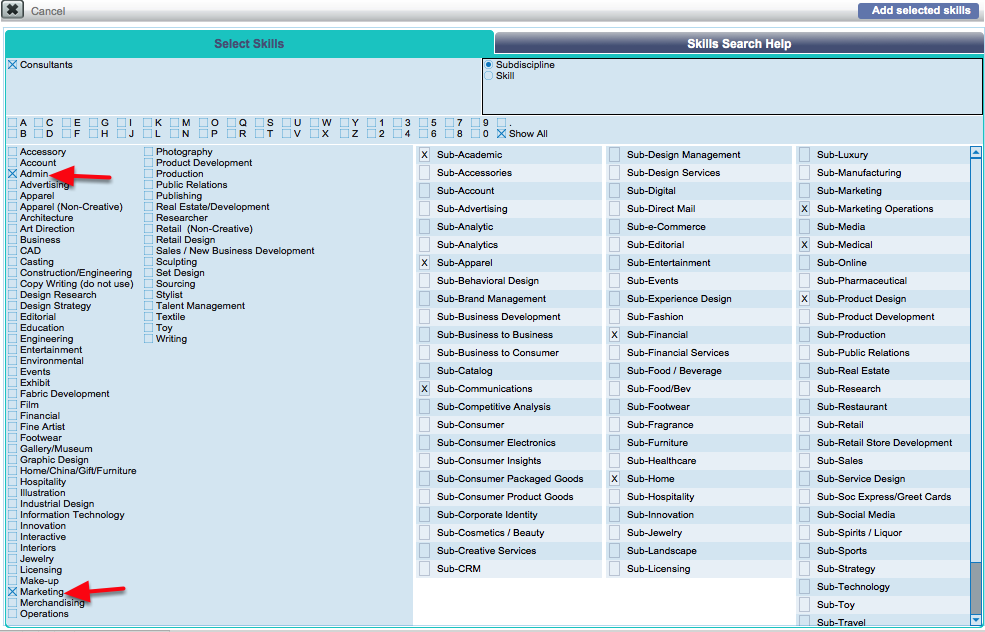Check the Information Technology checkbox

(x=12, y=515)
